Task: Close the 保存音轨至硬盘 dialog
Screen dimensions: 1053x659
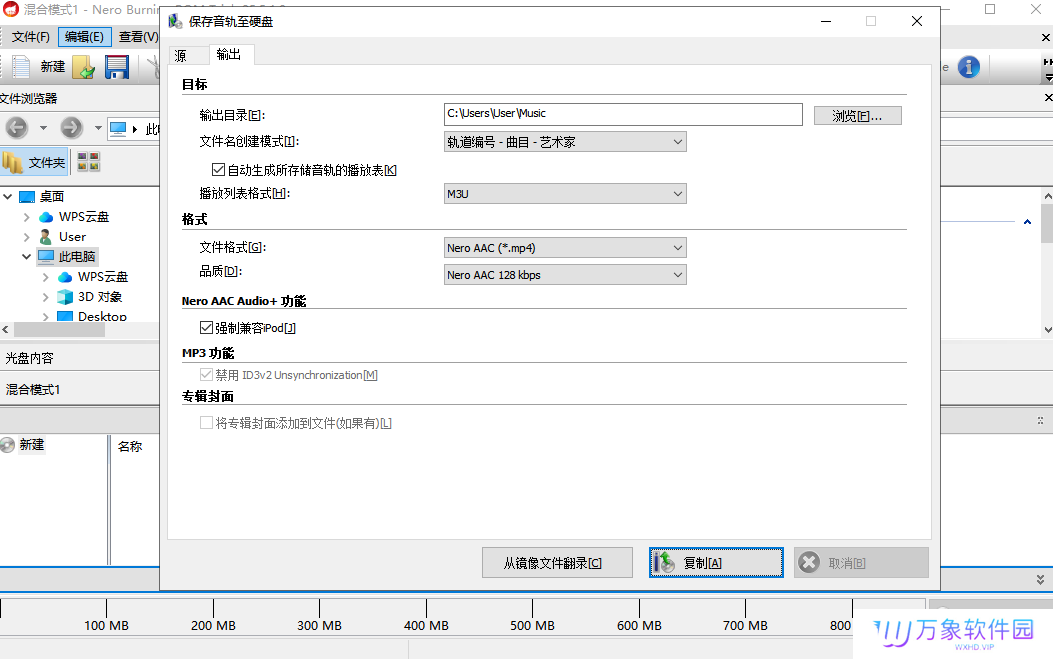Action: [917, 21]
